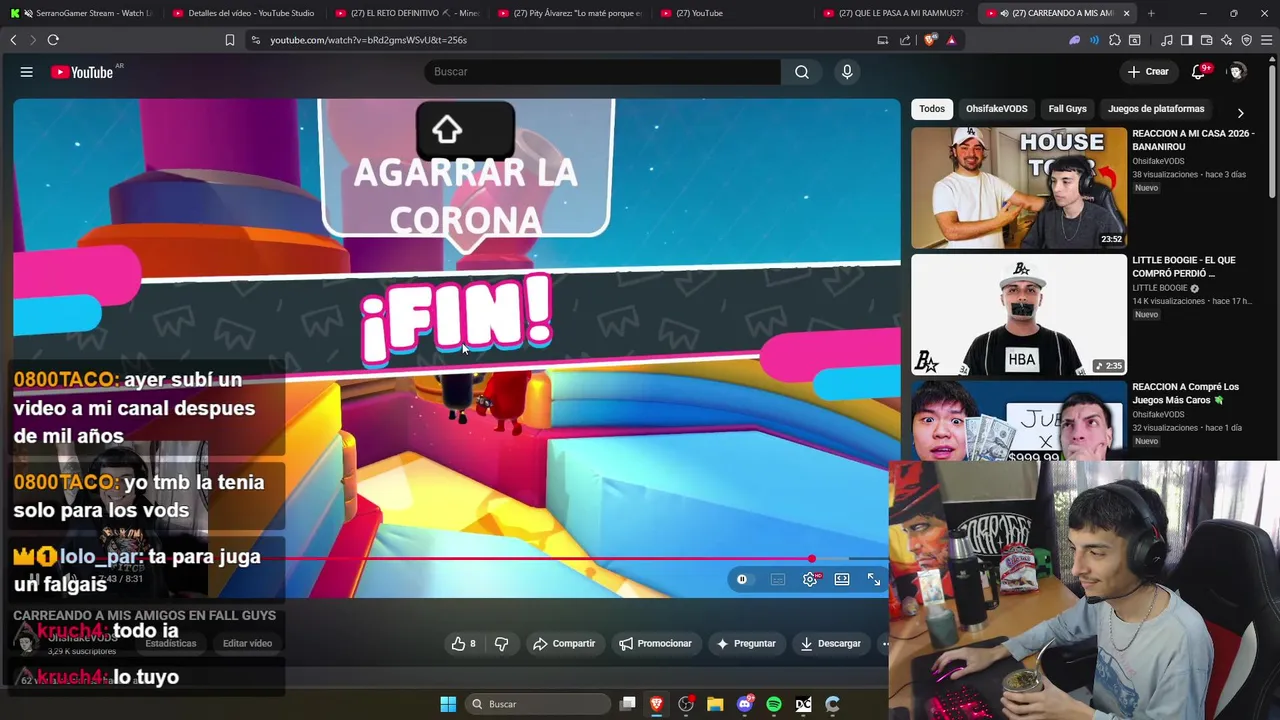Like the video with thumbs up
Screen dimensions: 1280x720
coord(464,644)
